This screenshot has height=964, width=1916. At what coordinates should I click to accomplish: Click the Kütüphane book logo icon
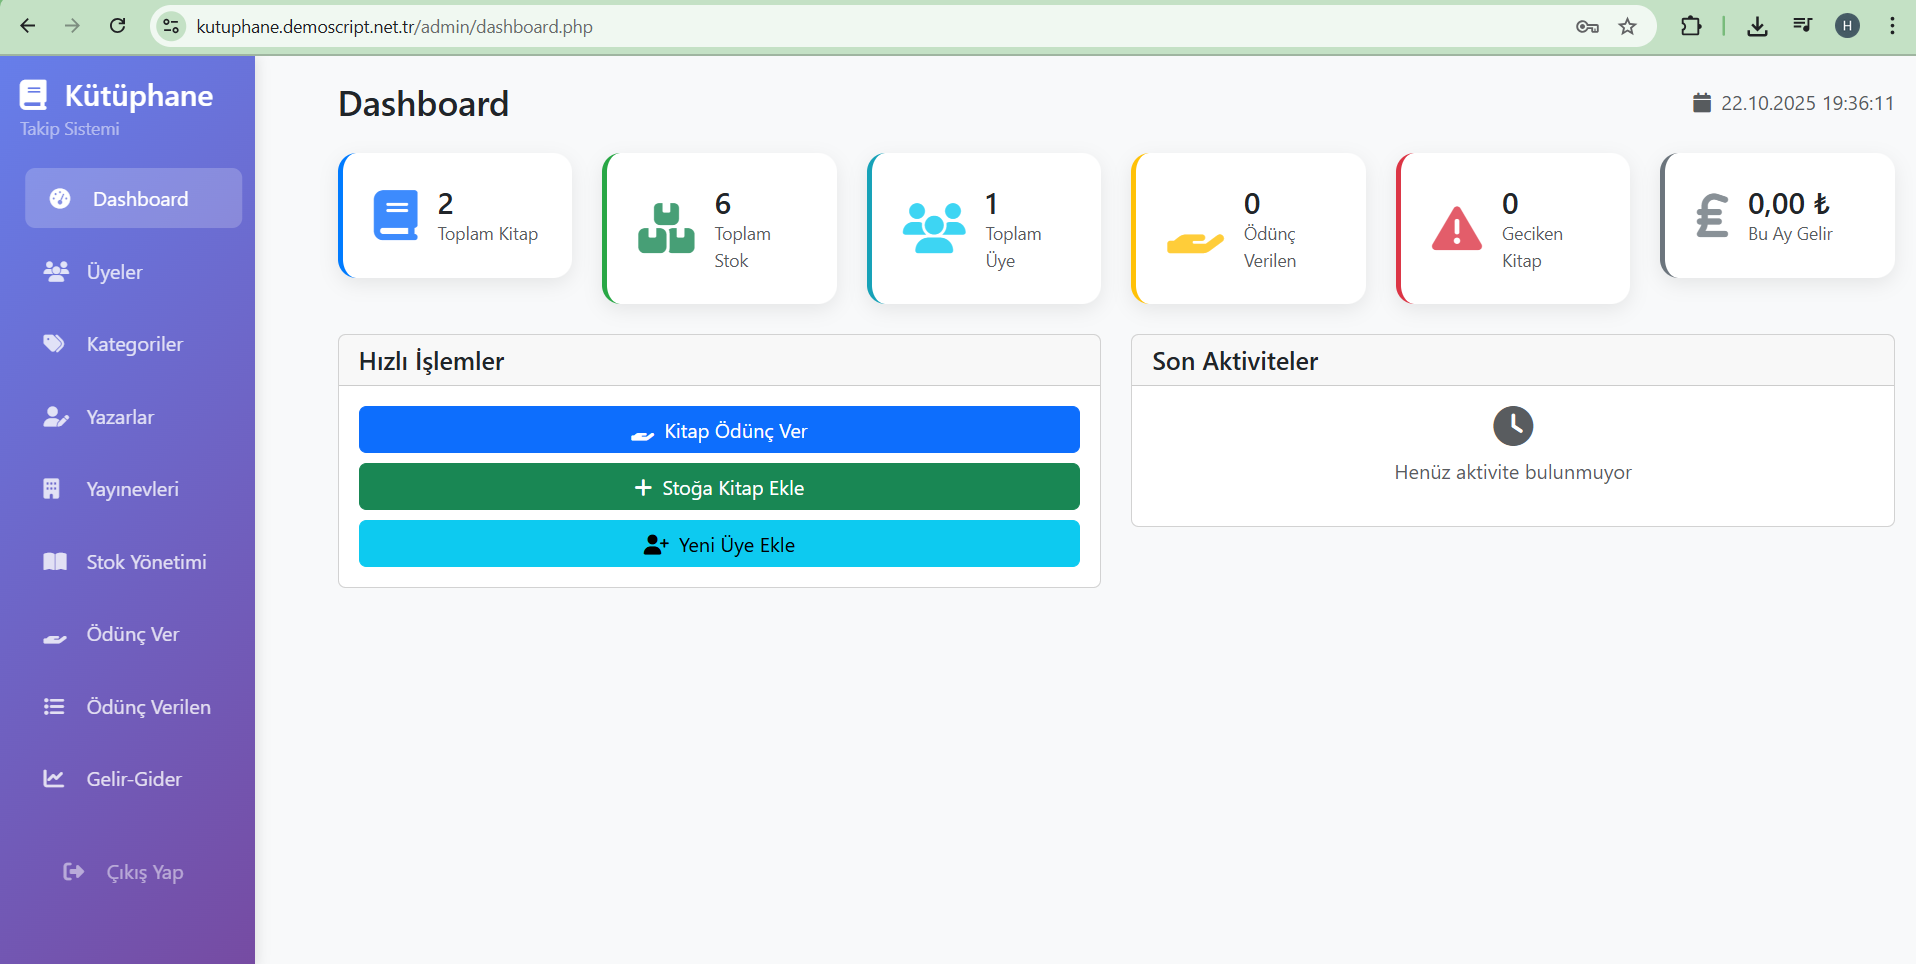point(33,95)
